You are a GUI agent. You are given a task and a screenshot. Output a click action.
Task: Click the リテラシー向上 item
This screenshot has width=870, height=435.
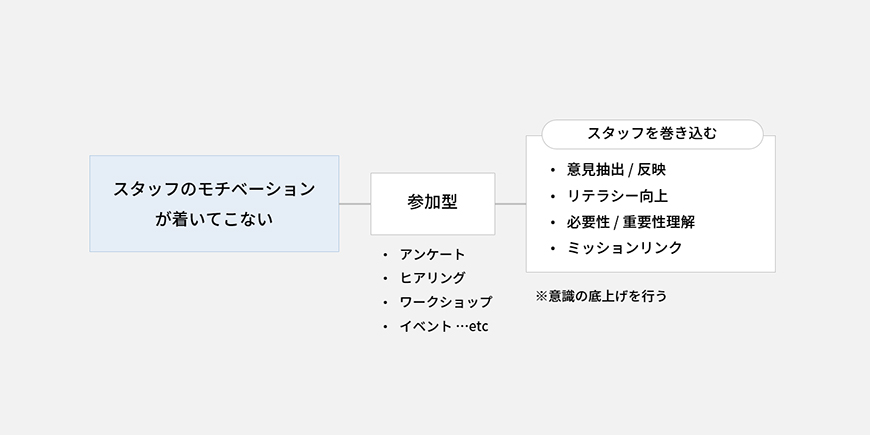[617, 196]
